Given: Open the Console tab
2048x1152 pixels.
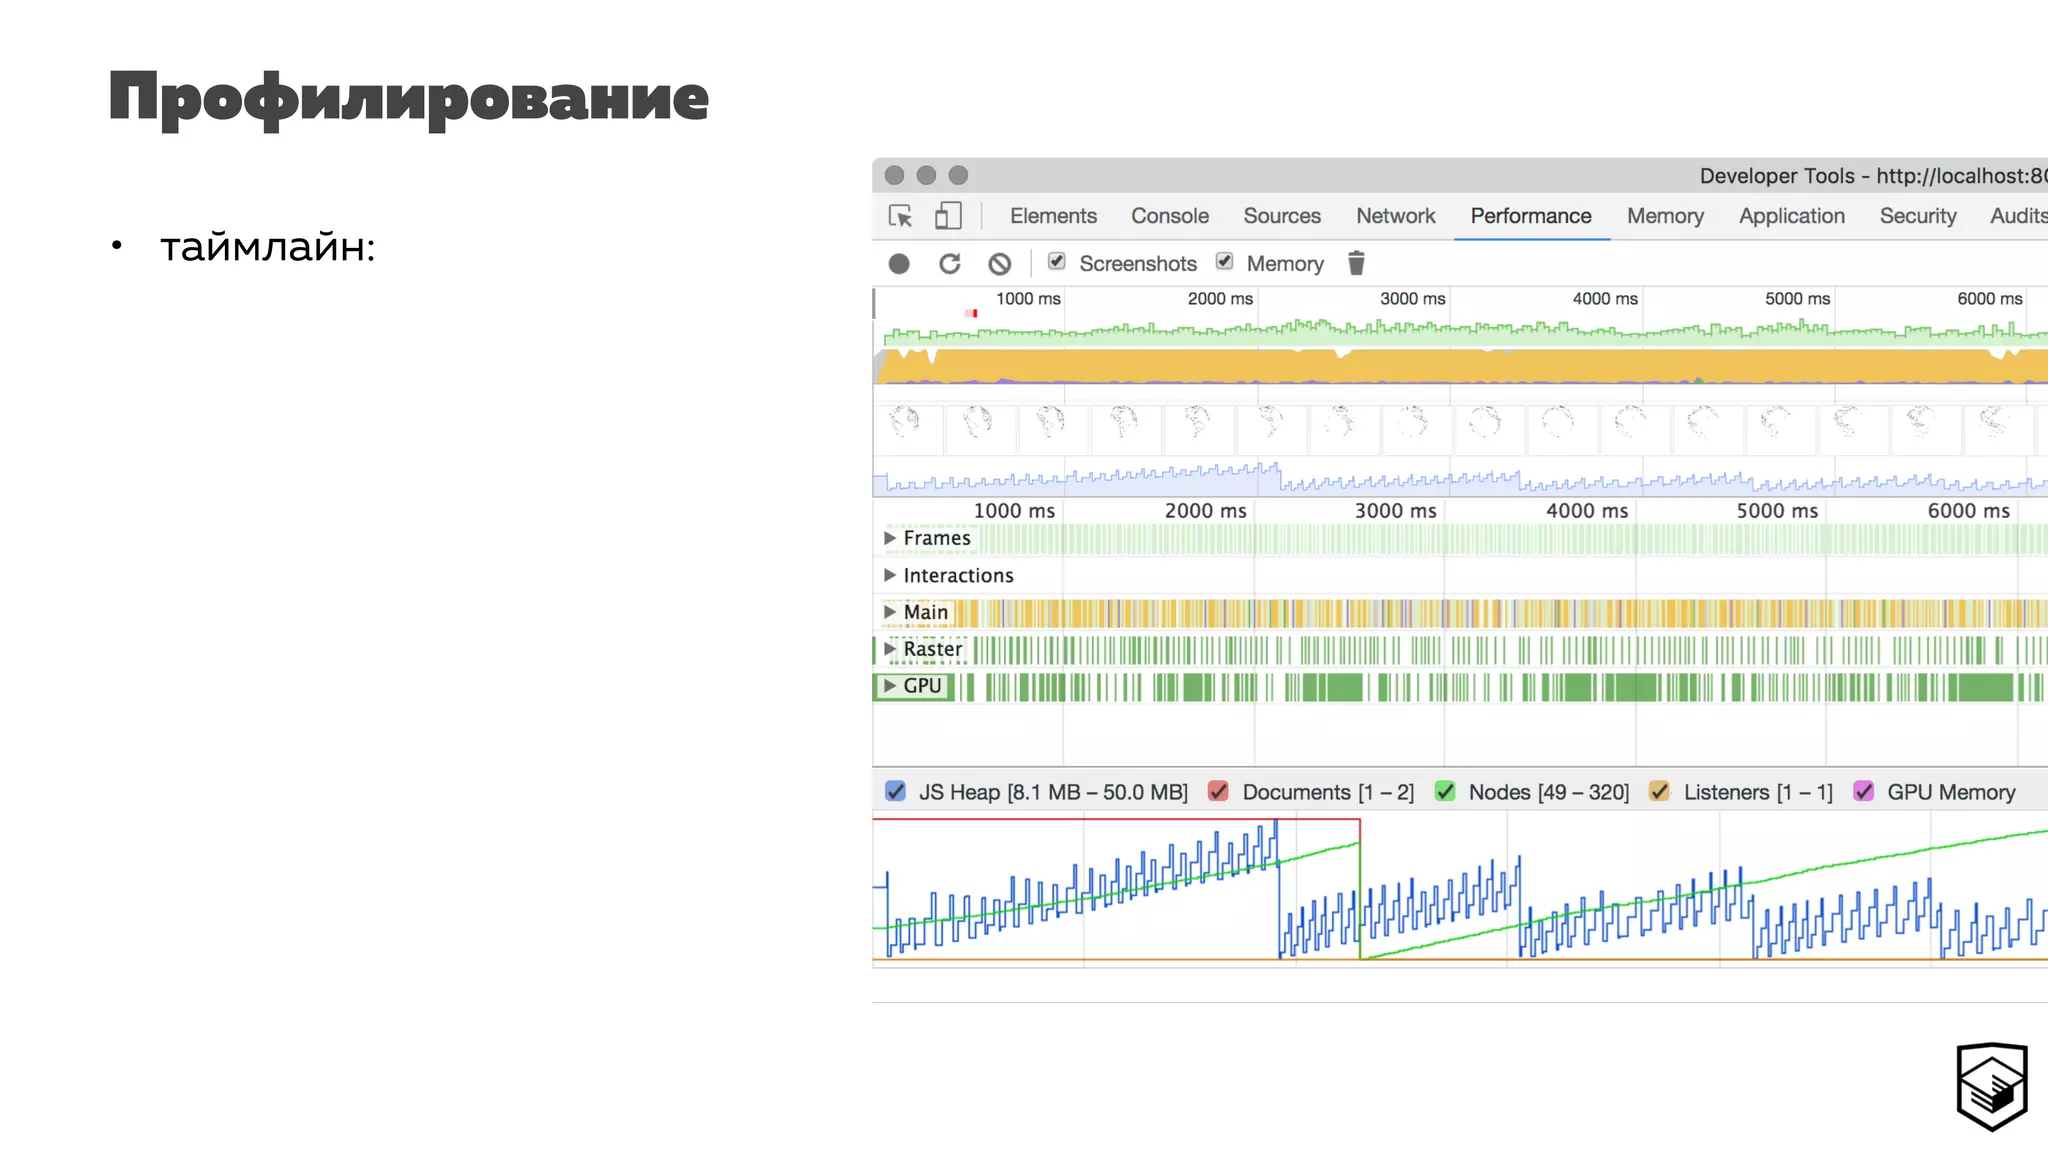Looking at the screenshot, I should coord(1169,216).
